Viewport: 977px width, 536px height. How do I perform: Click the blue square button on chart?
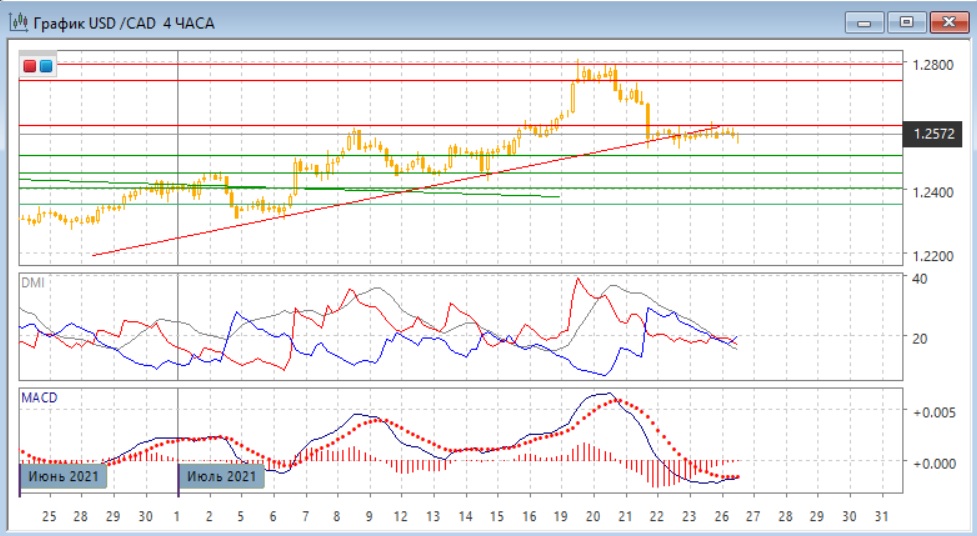[x=46, y=66]
